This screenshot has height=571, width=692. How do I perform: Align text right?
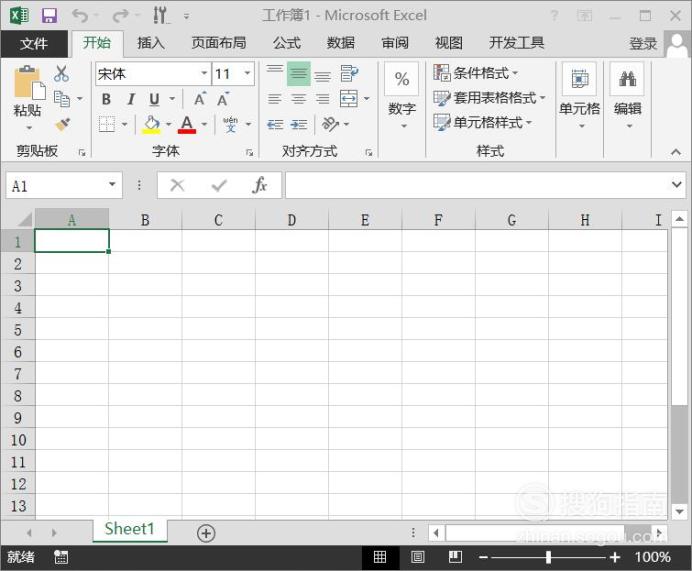(x=323, y=99)
